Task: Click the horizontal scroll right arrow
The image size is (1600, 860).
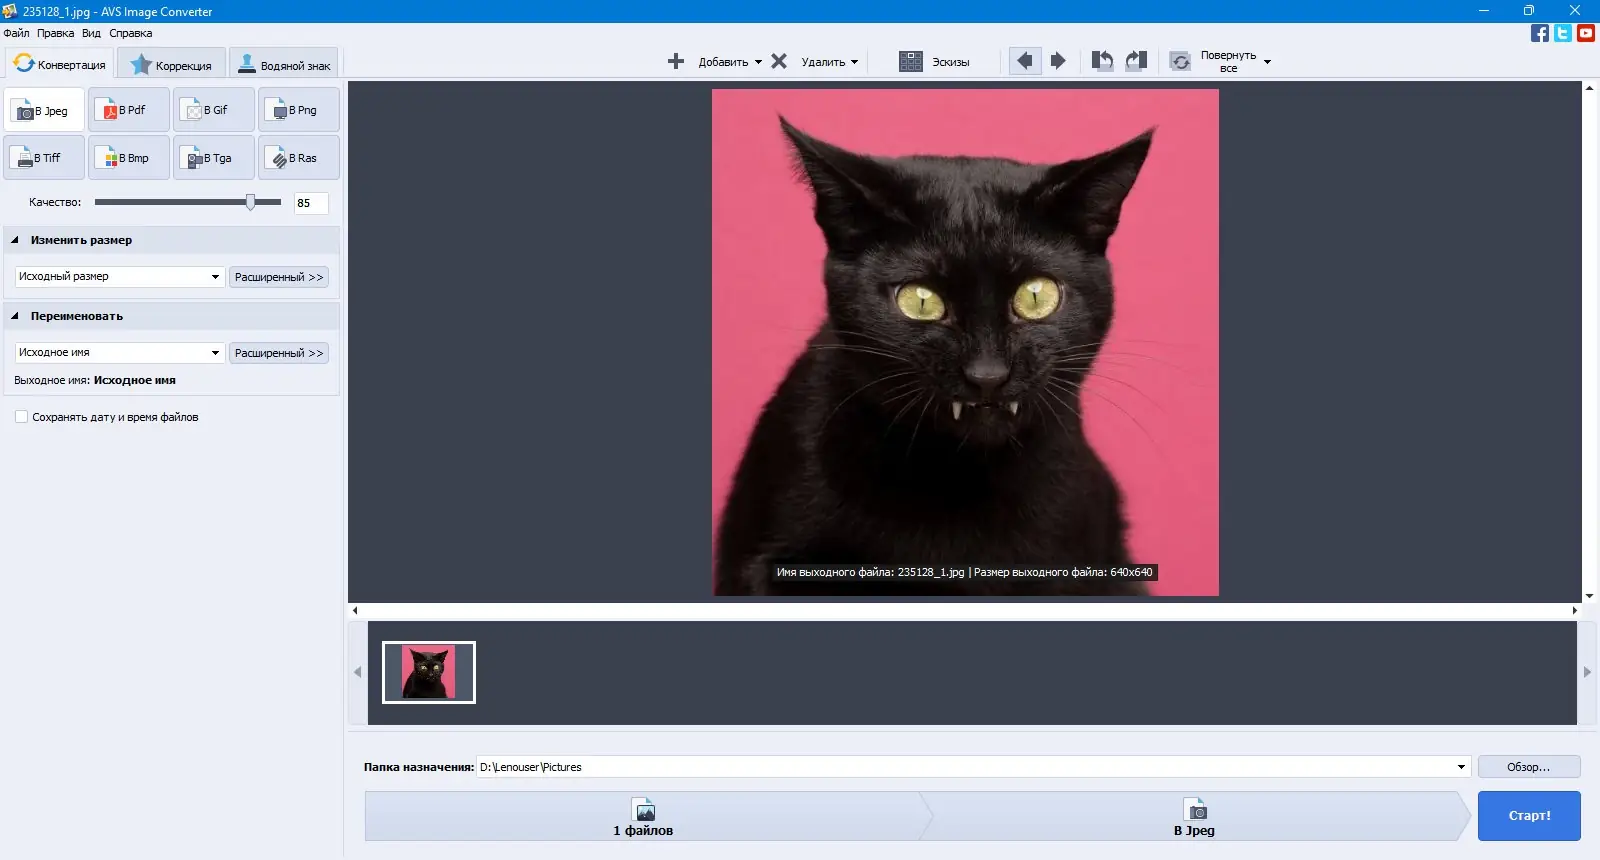Action: [1575, 610]
